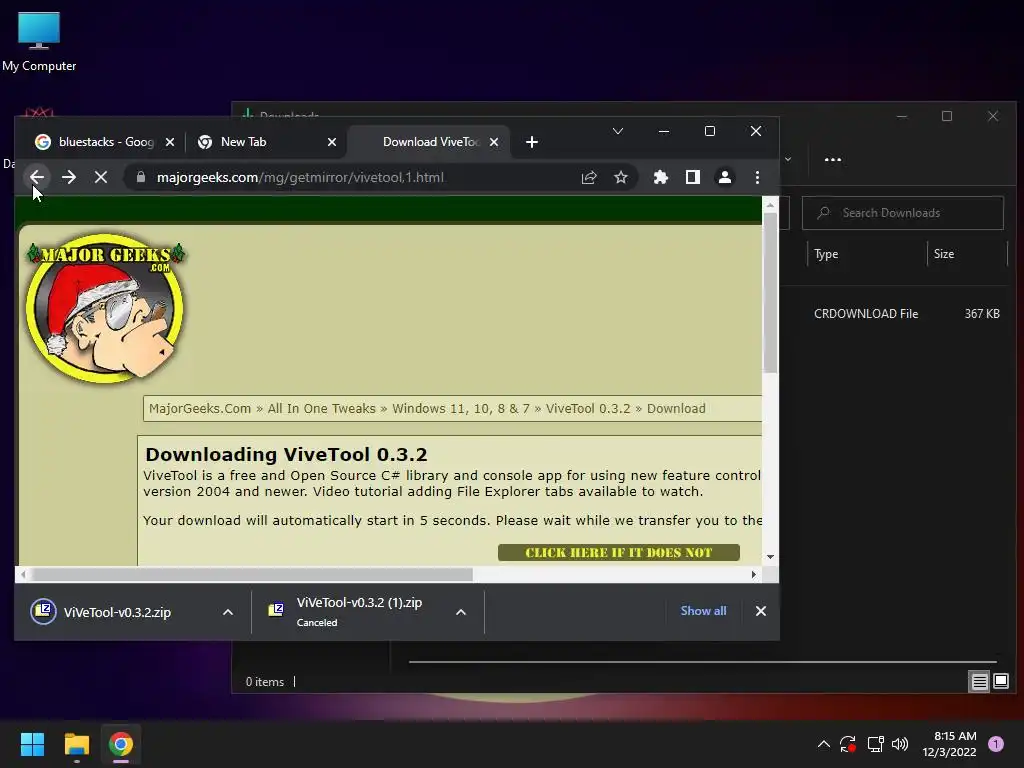
Task: Open a new tab with the plus button
Action: [x=532, y=142]
